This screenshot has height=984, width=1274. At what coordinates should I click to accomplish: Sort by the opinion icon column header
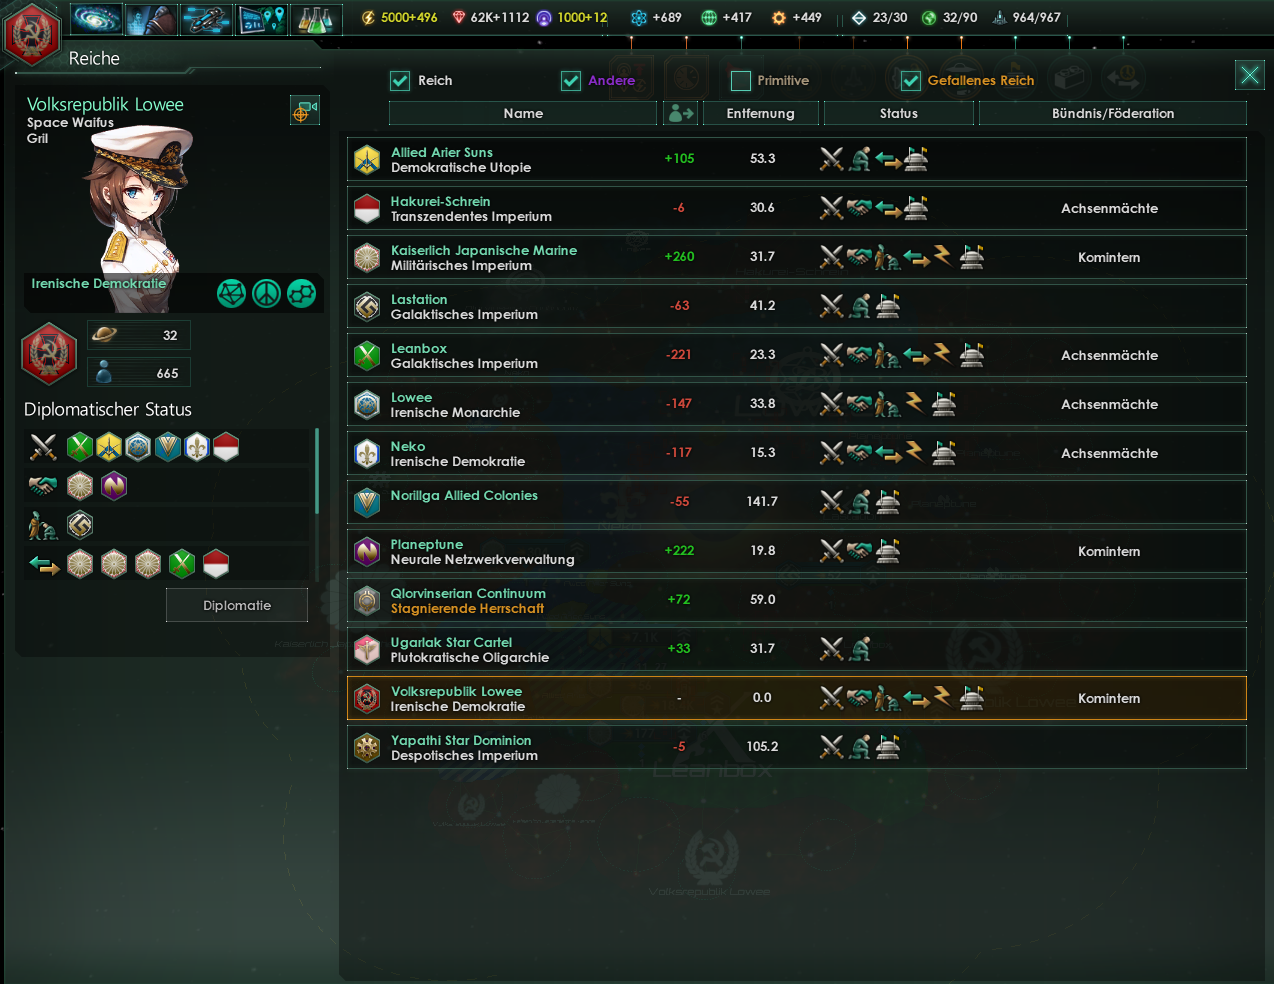pyautogui.click(x=681, y=114)
